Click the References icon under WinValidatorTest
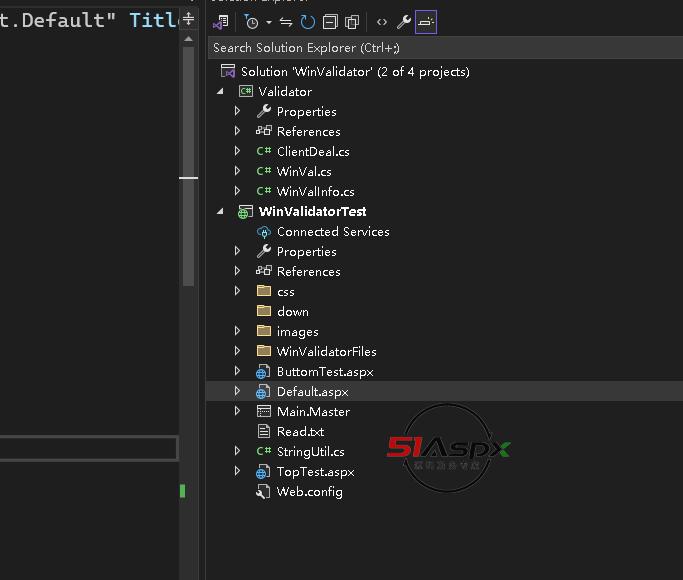The width and height of the screenshot is (683, 580). coord(264,271)
